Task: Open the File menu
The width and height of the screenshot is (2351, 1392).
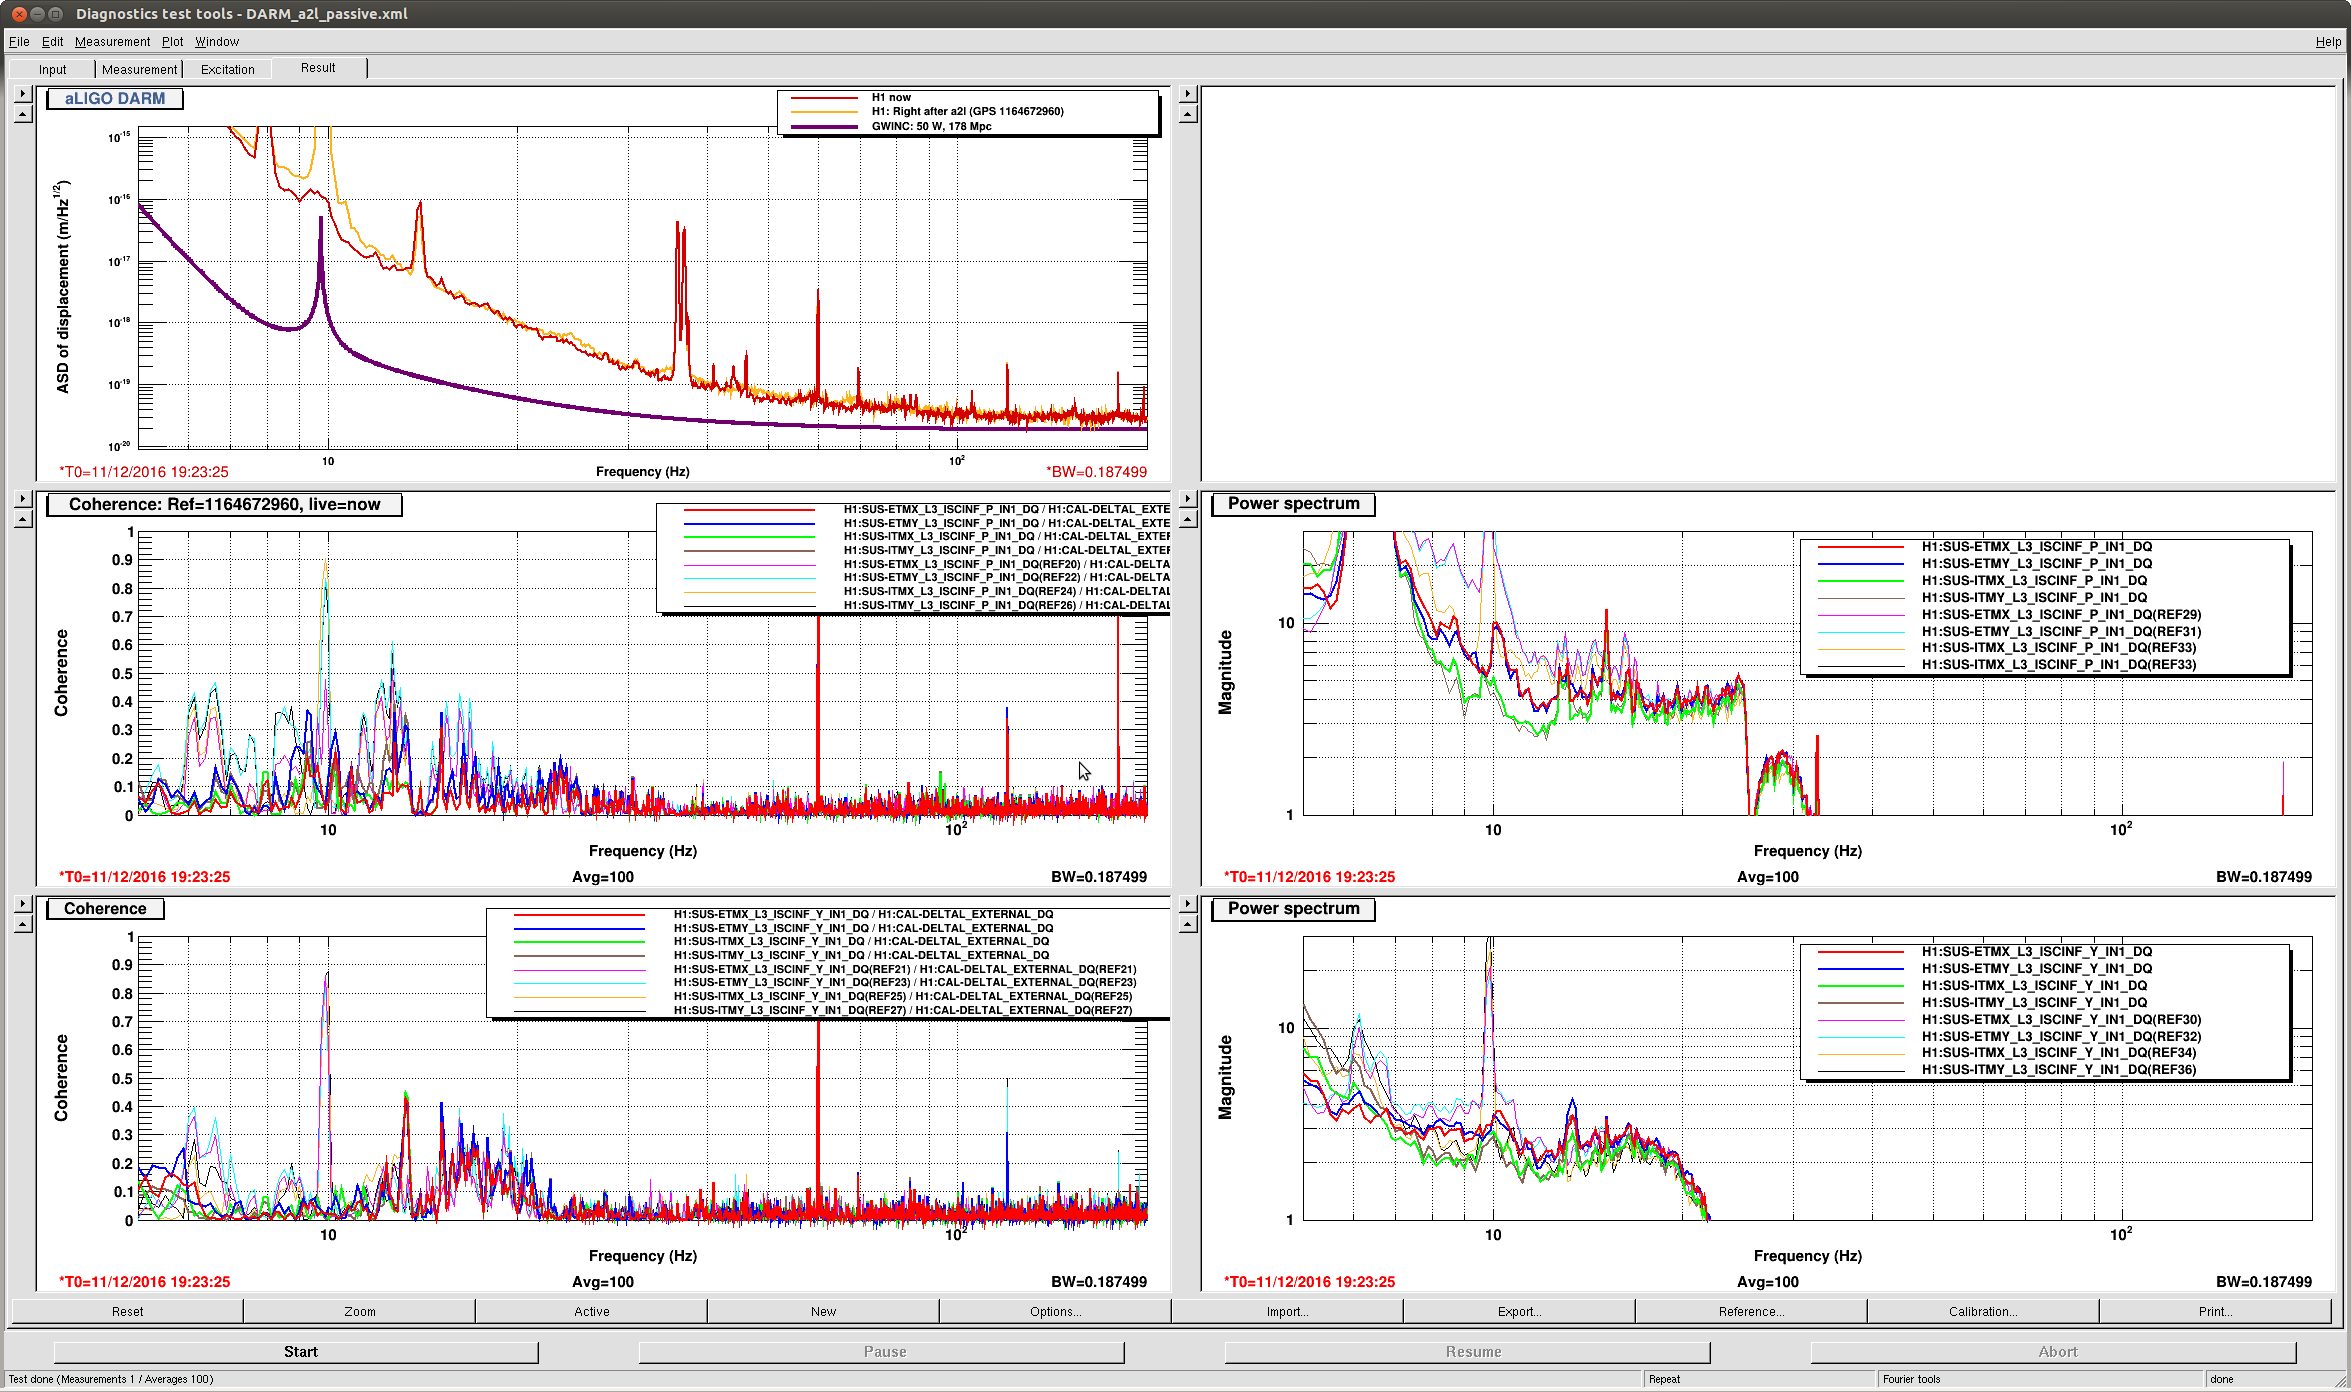Action: (19, 42)
